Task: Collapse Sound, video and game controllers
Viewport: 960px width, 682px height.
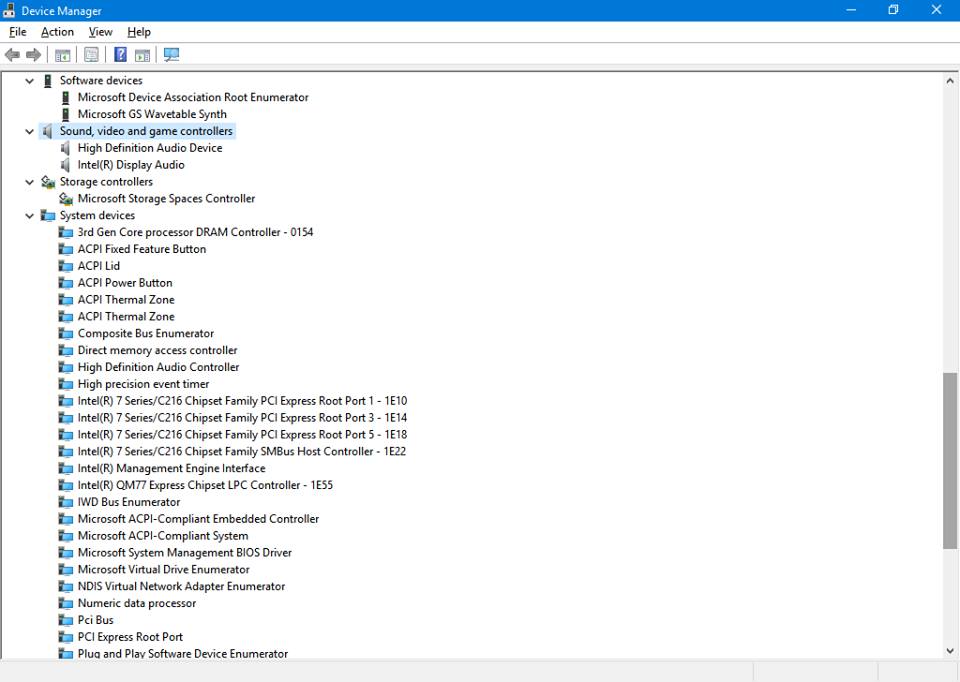Action: click(29, 131)
